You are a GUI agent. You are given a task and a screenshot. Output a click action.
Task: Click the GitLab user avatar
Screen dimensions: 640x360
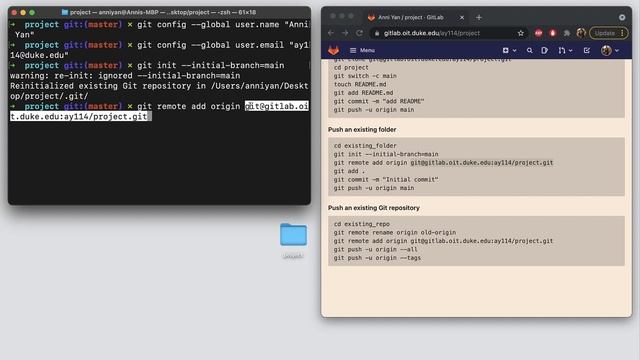click(x=606, y=50)
